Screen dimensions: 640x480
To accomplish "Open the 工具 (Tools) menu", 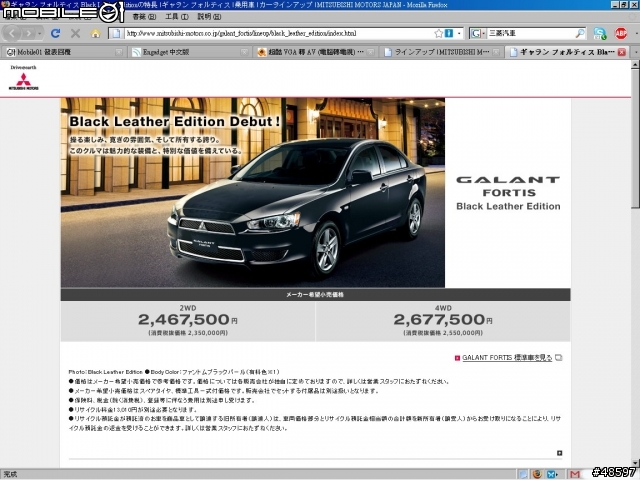I will pos(177,17).
